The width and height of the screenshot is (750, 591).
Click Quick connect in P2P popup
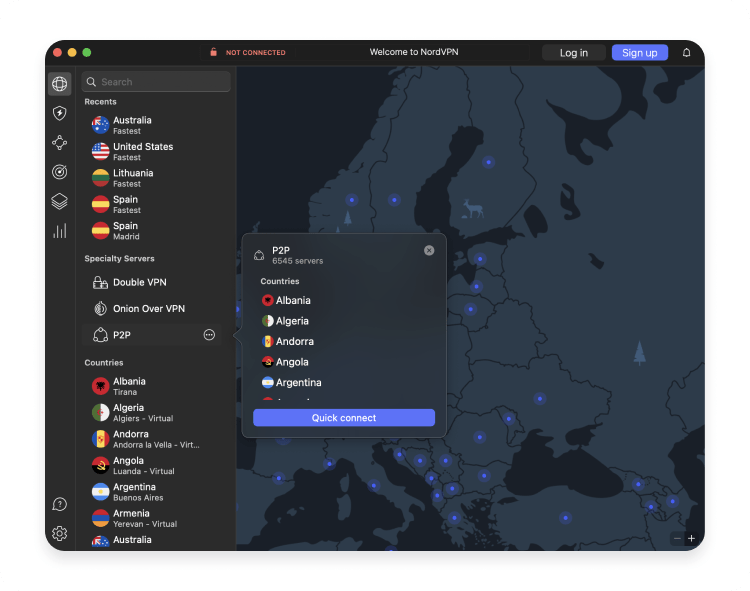[344, 417]
